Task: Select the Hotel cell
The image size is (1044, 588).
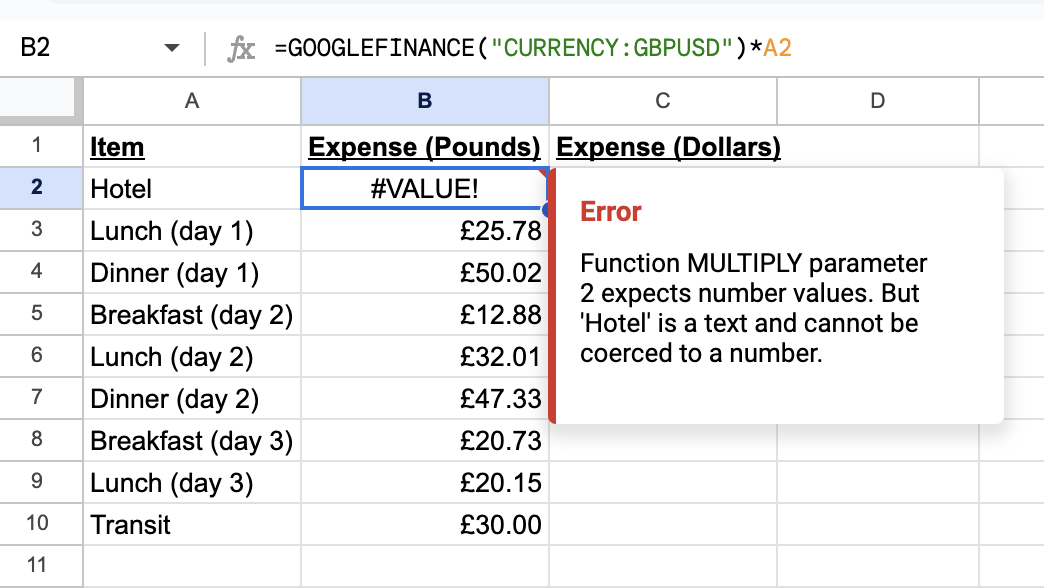Action: pos(191,188)
